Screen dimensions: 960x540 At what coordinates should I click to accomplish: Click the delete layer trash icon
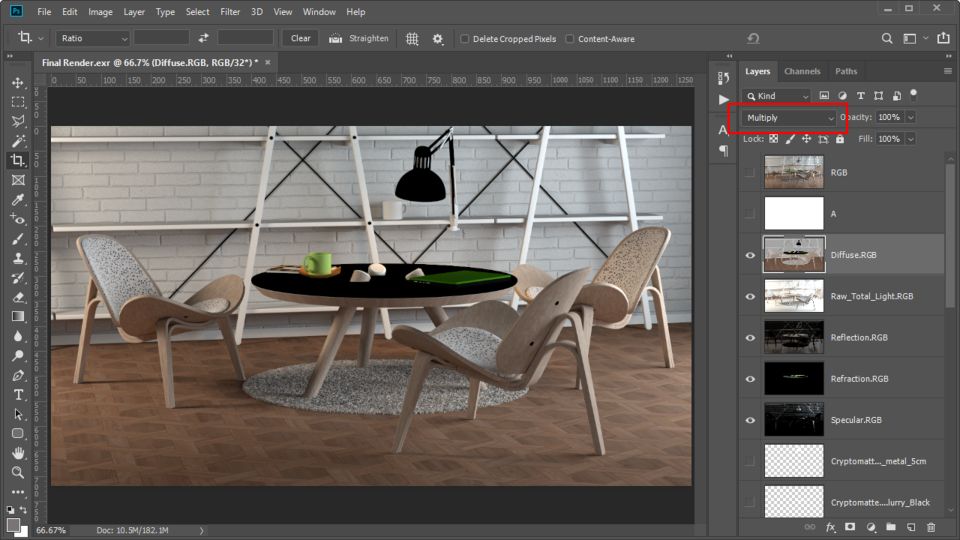[x=931, y=527]
